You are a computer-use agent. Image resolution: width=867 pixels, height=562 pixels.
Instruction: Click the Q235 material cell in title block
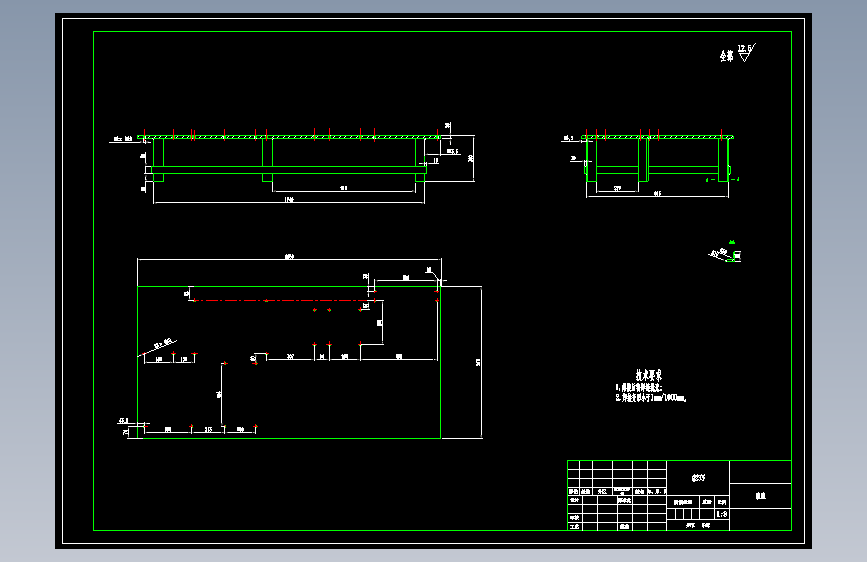698,477
